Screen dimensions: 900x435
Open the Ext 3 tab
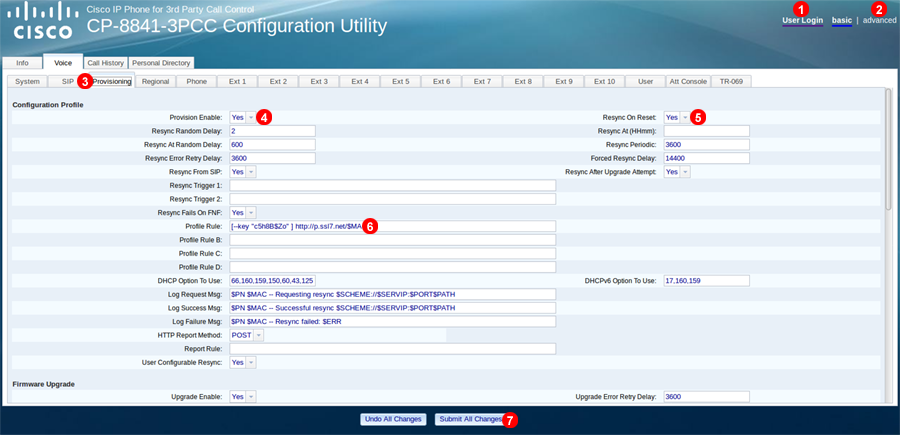click(319, 81)
